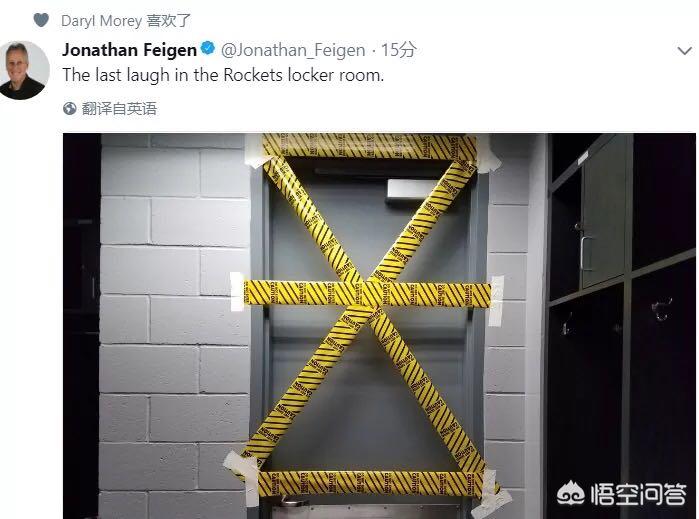Click the tweet text about Rockets locker room

click(223, 75)
